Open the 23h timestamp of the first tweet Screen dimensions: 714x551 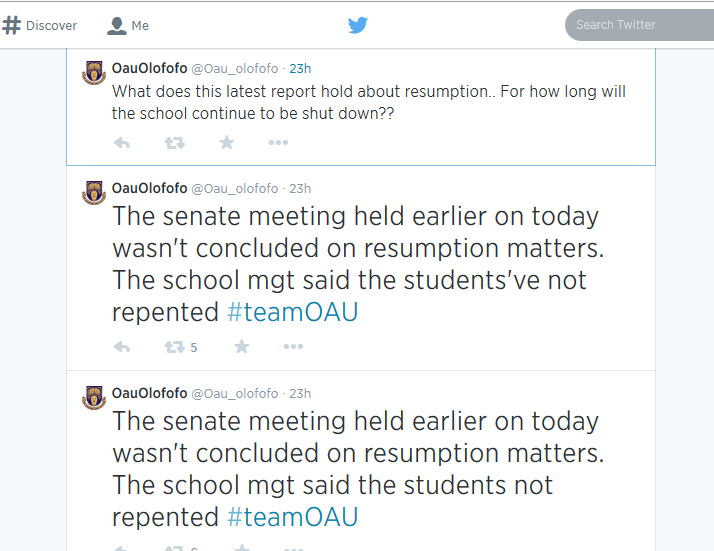tap(300, 69)
